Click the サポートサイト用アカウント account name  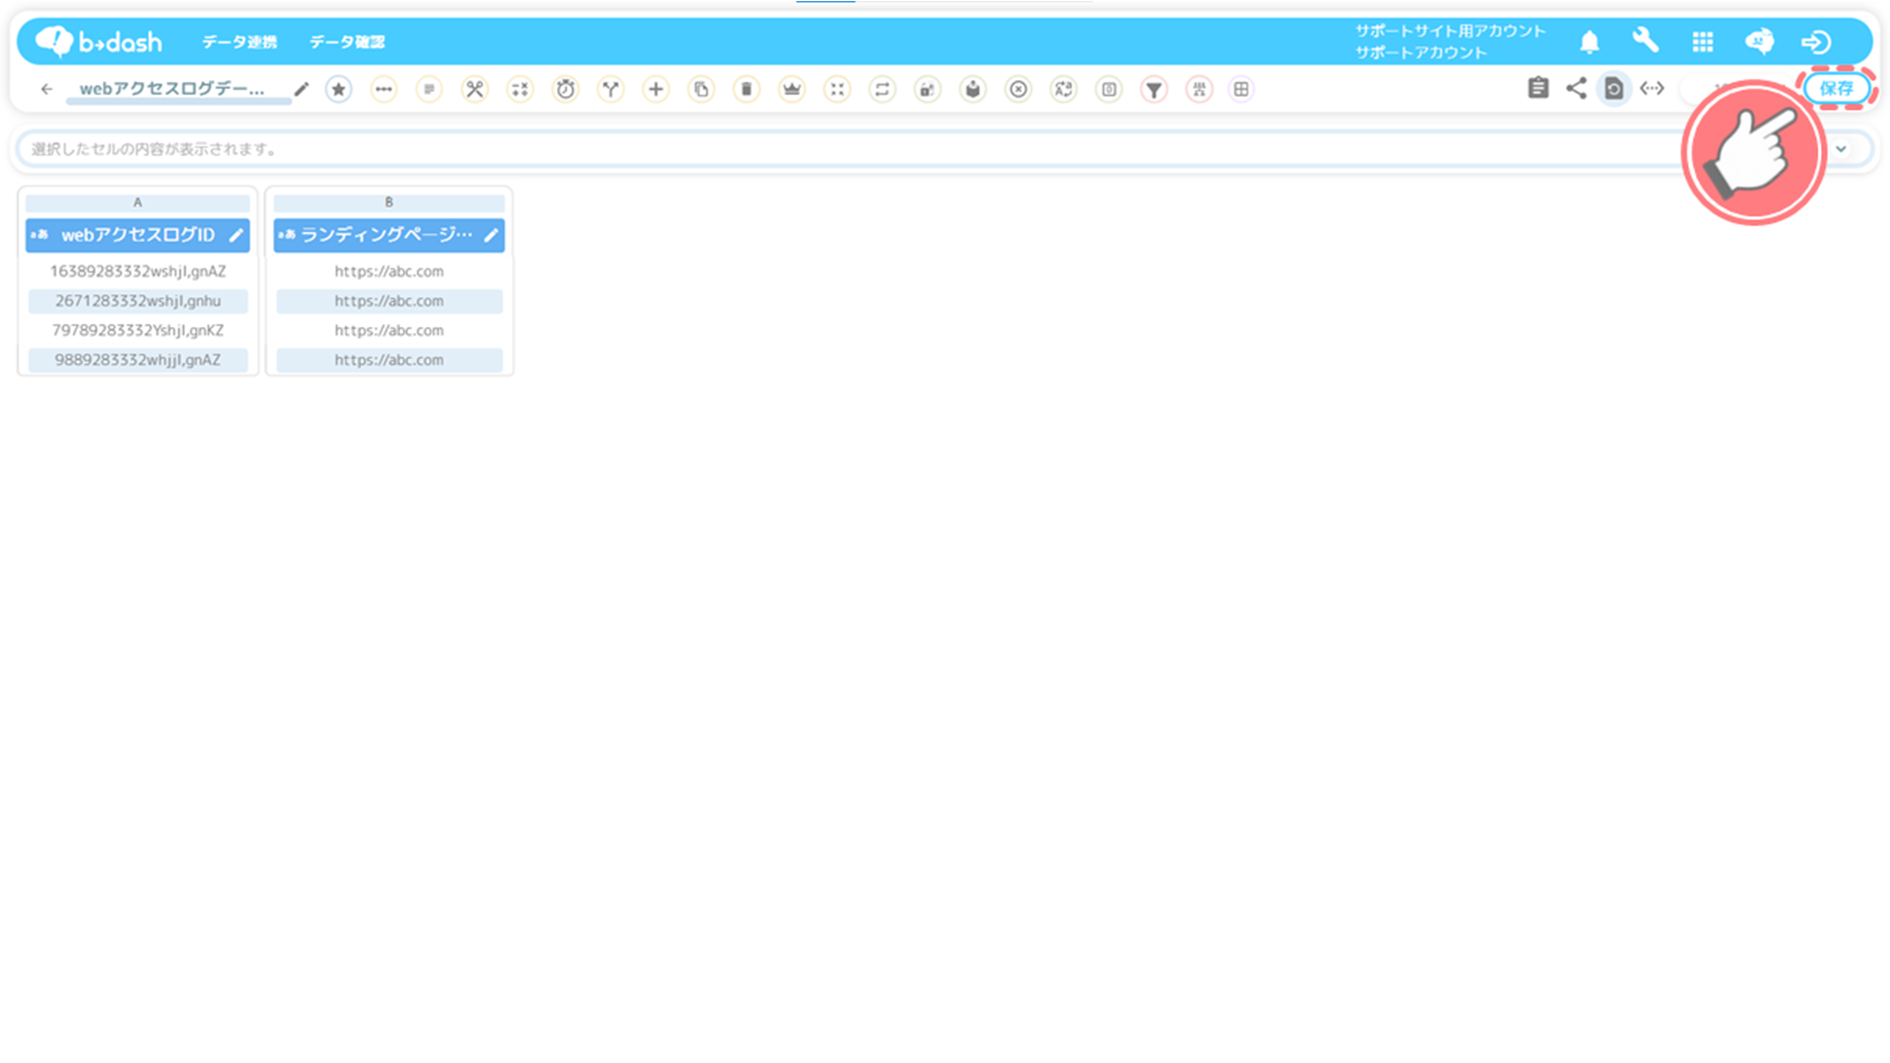1450,31
